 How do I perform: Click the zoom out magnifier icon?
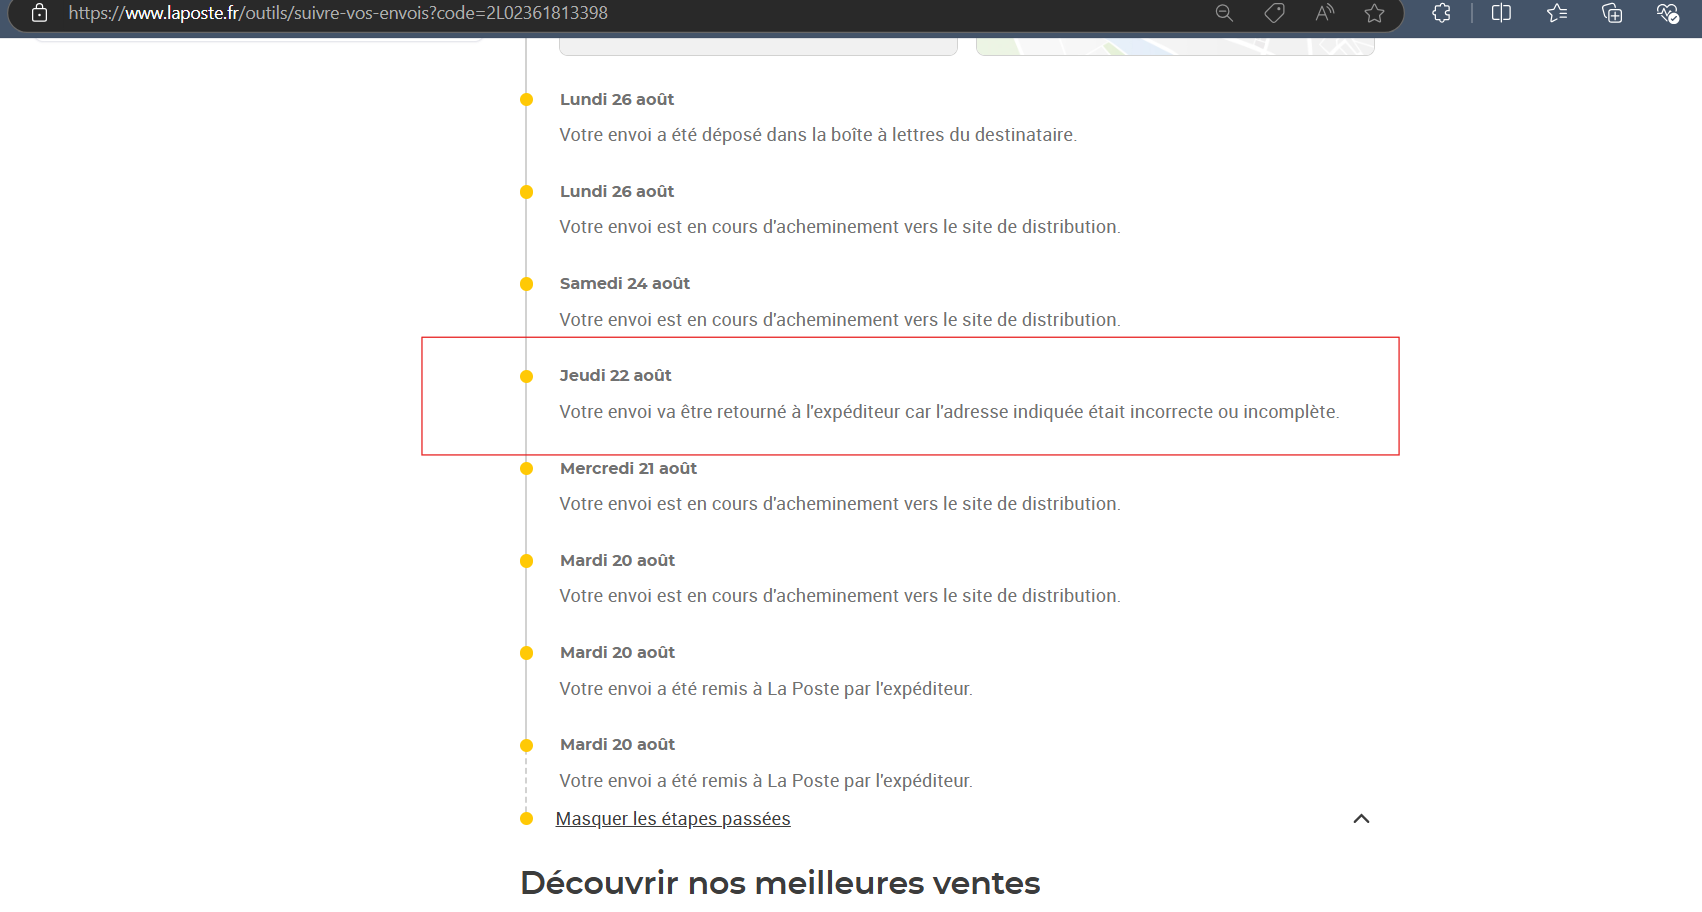click(x=1224, y=13)
